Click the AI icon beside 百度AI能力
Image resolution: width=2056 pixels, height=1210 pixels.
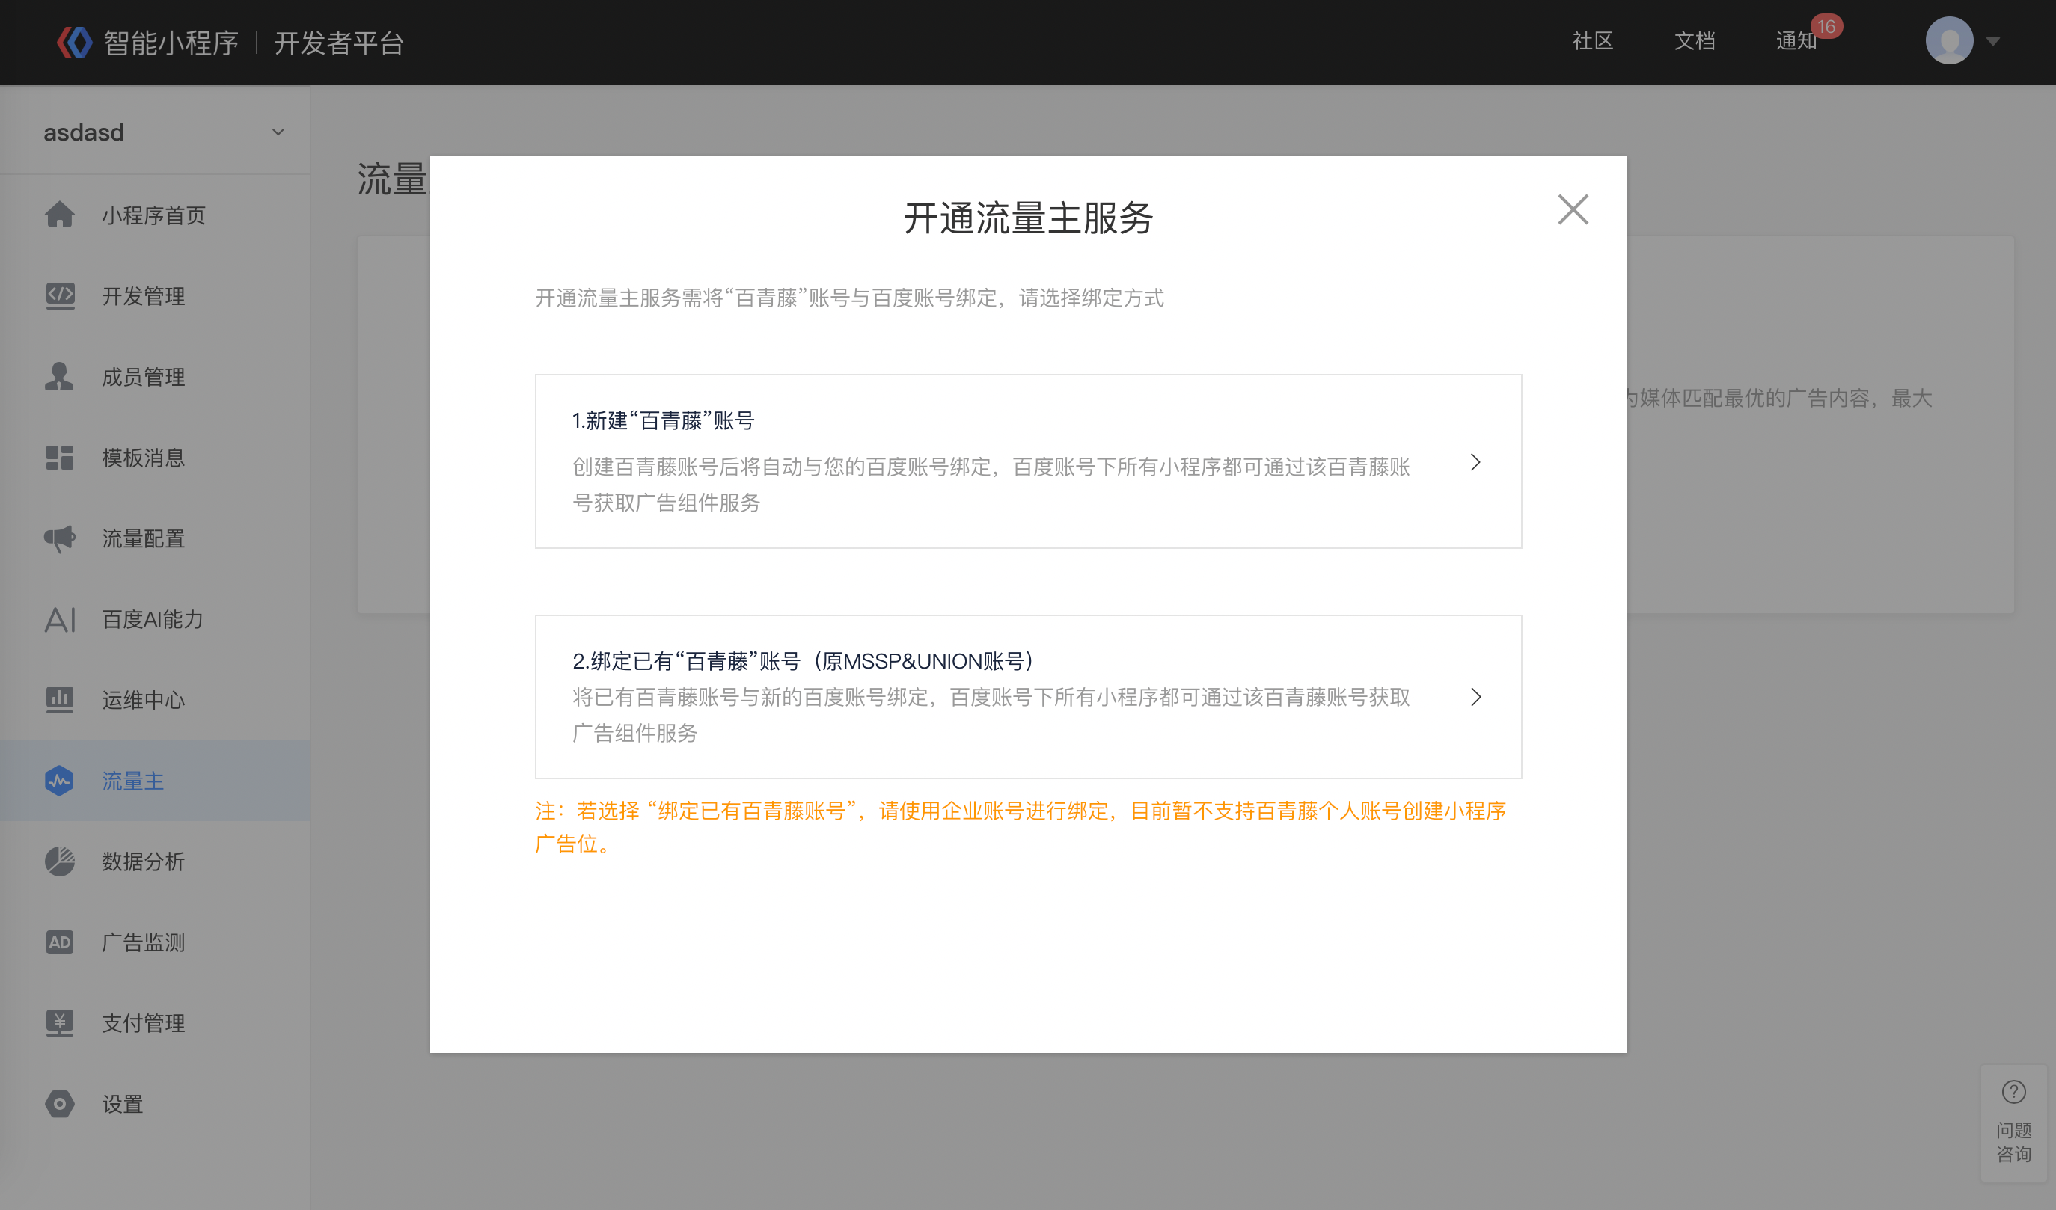(60, 619)
